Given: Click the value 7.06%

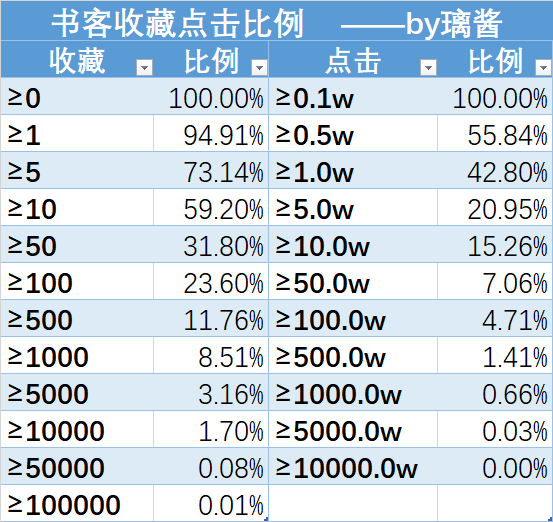Looking at the screenshot, I should pos(515,284).
